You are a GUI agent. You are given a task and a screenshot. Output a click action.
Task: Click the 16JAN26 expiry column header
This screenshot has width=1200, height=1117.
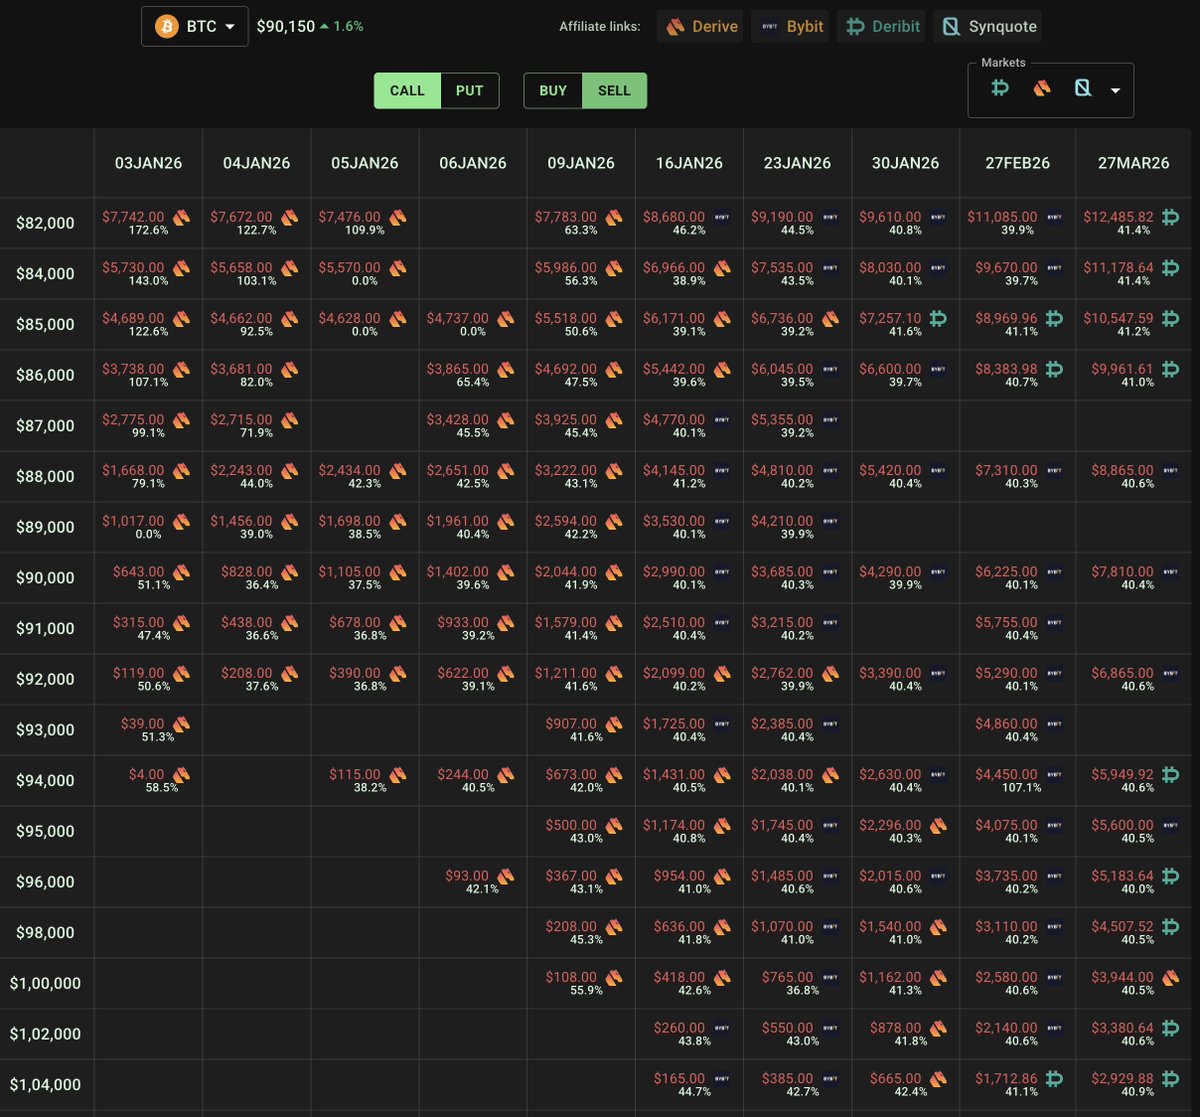[689, 163]
